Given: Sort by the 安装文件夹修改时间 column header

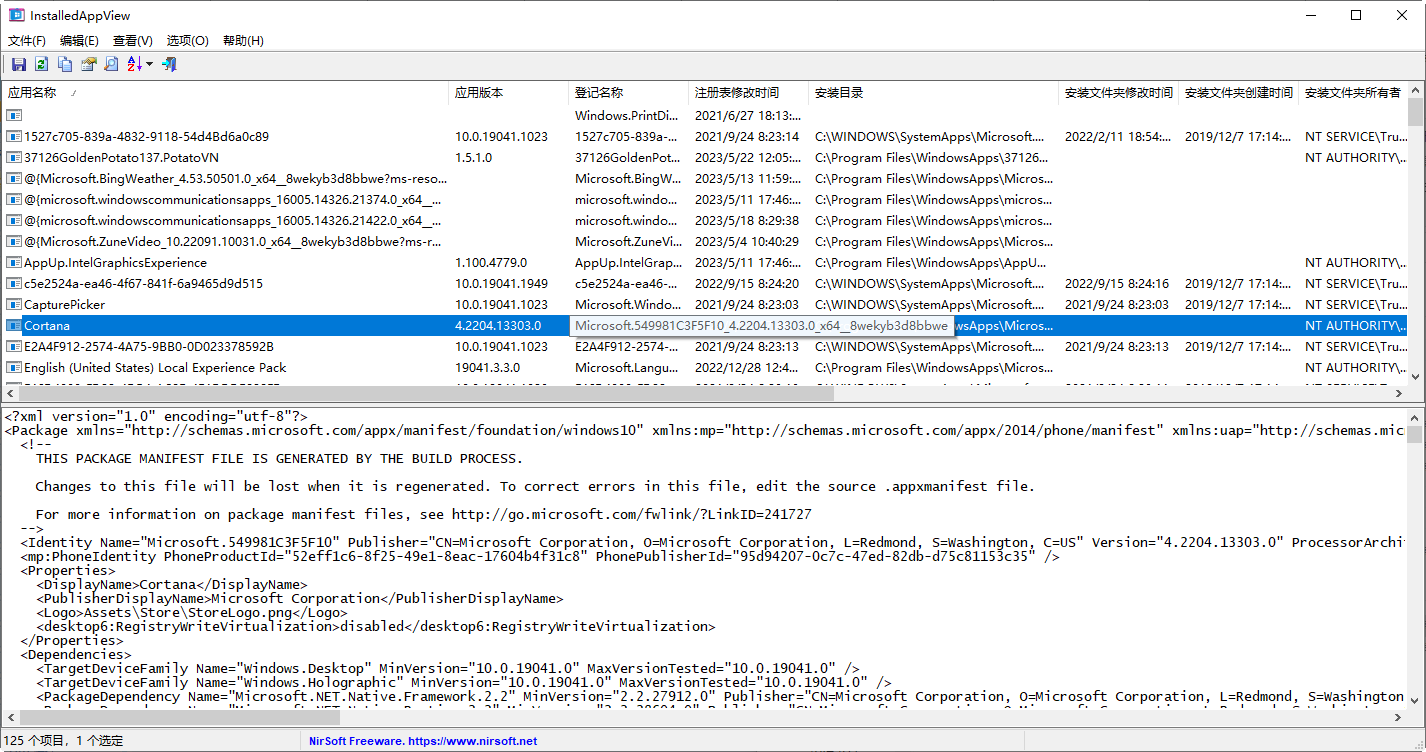Looking at the screenshot, I should tap(1119, 93).
